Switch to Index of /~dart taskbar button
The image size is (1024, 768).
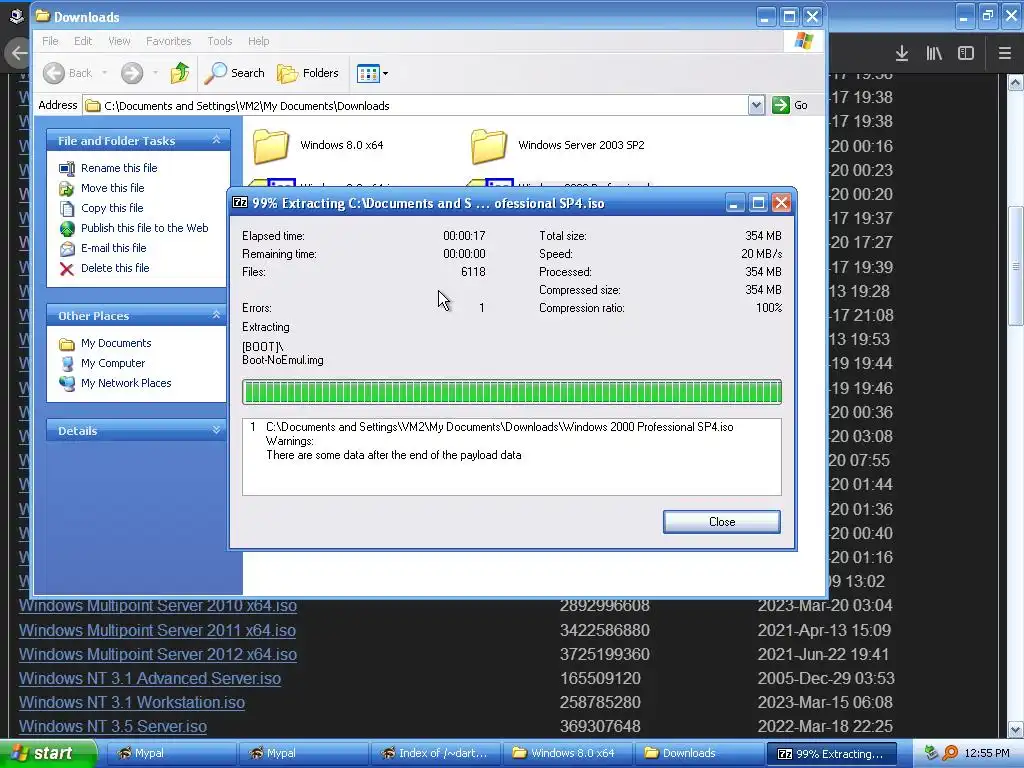pyautogui.click(x=436, y=753)
